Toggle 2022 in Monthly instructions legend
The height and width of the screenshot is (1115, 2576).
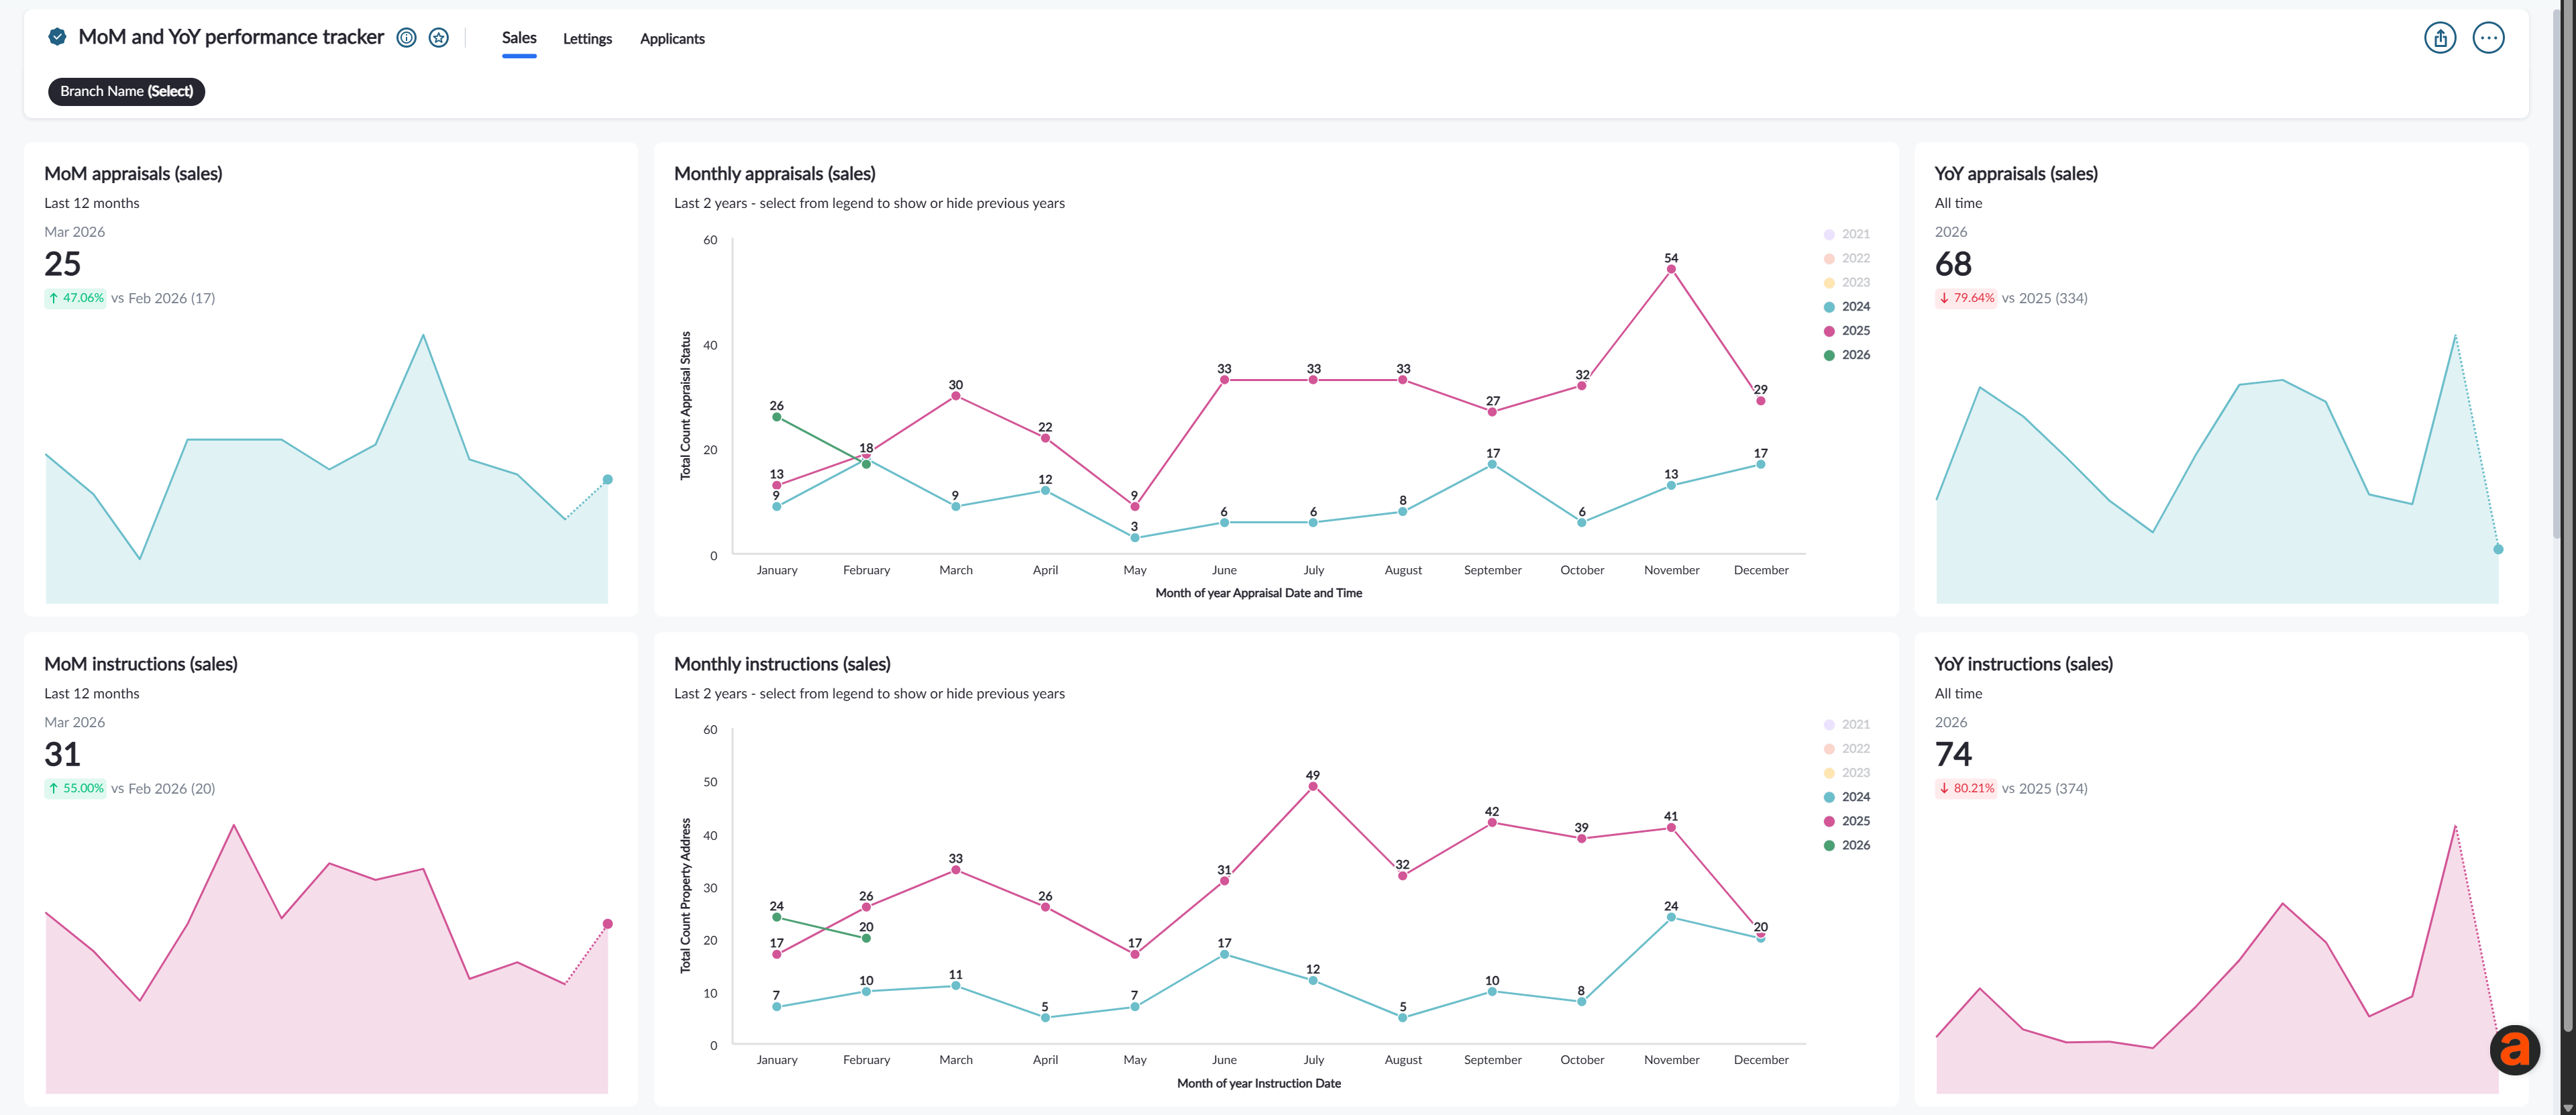click(x=1846, y=748)
